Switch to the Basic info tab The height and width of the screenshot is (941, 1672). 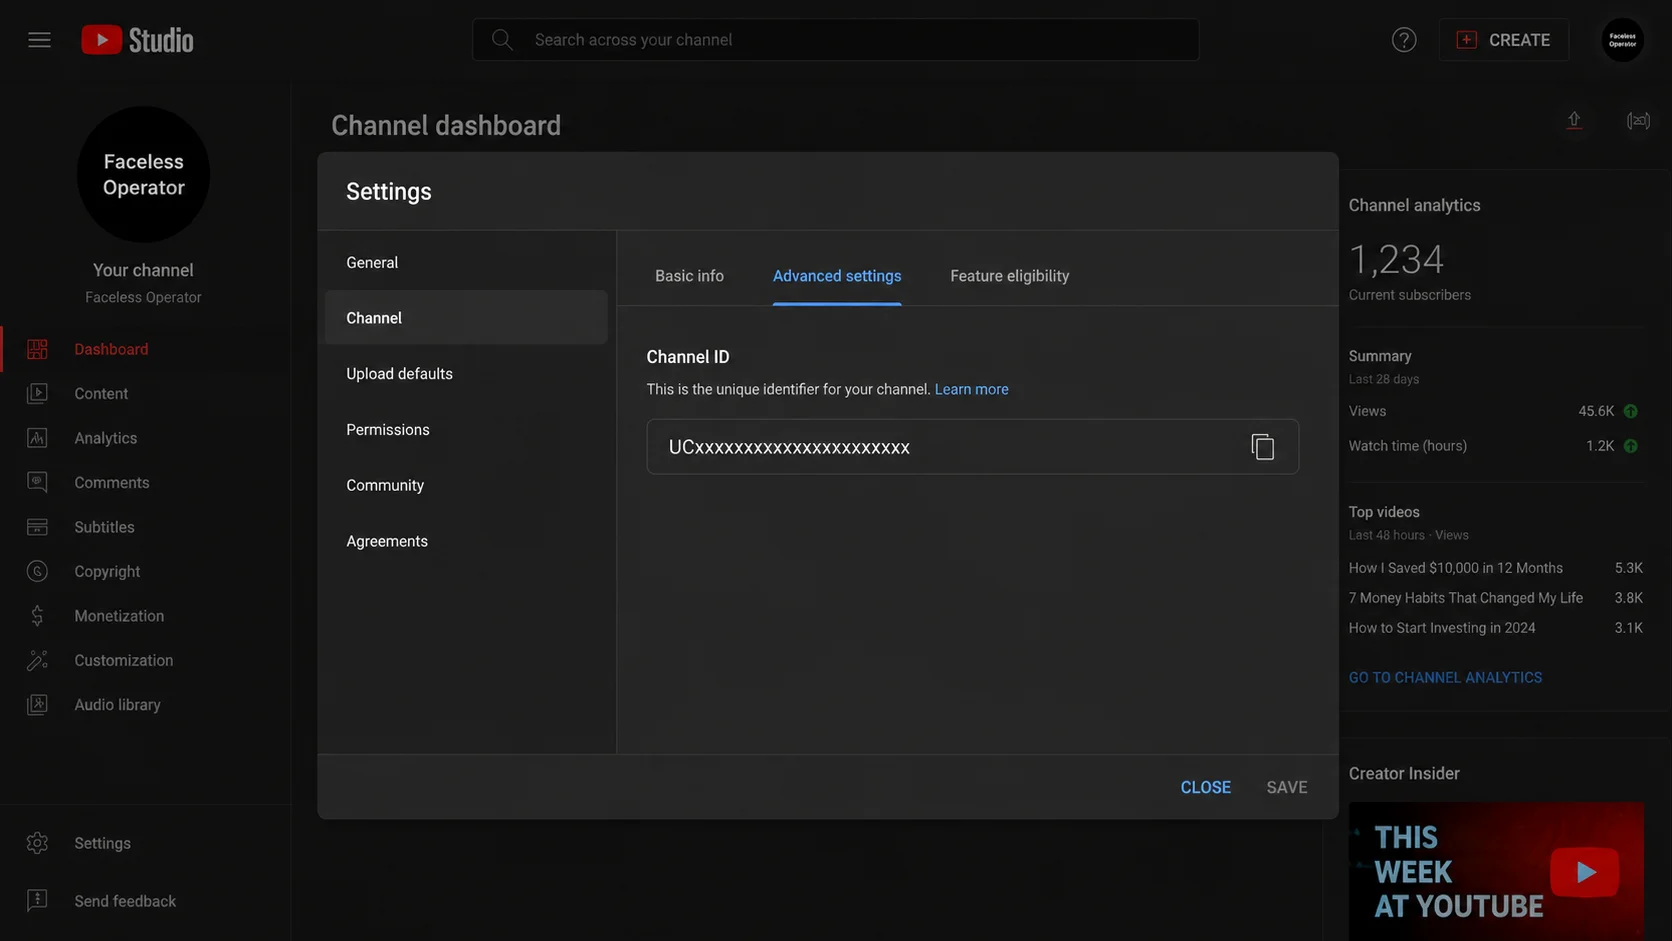click(689, 276)
